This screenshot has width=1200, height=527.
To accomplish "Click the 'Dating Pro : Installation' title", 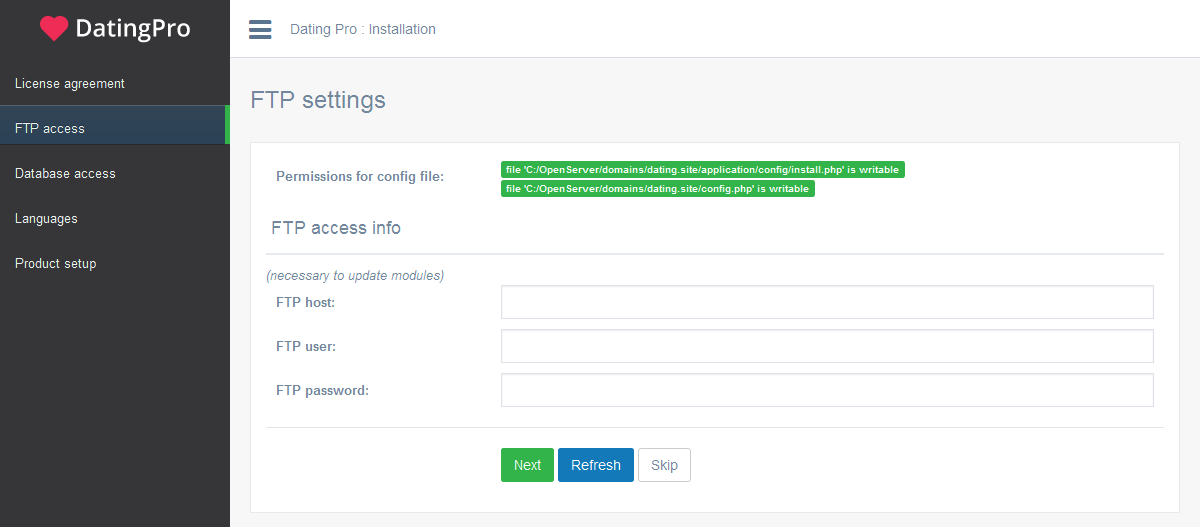I will (363, 29).
